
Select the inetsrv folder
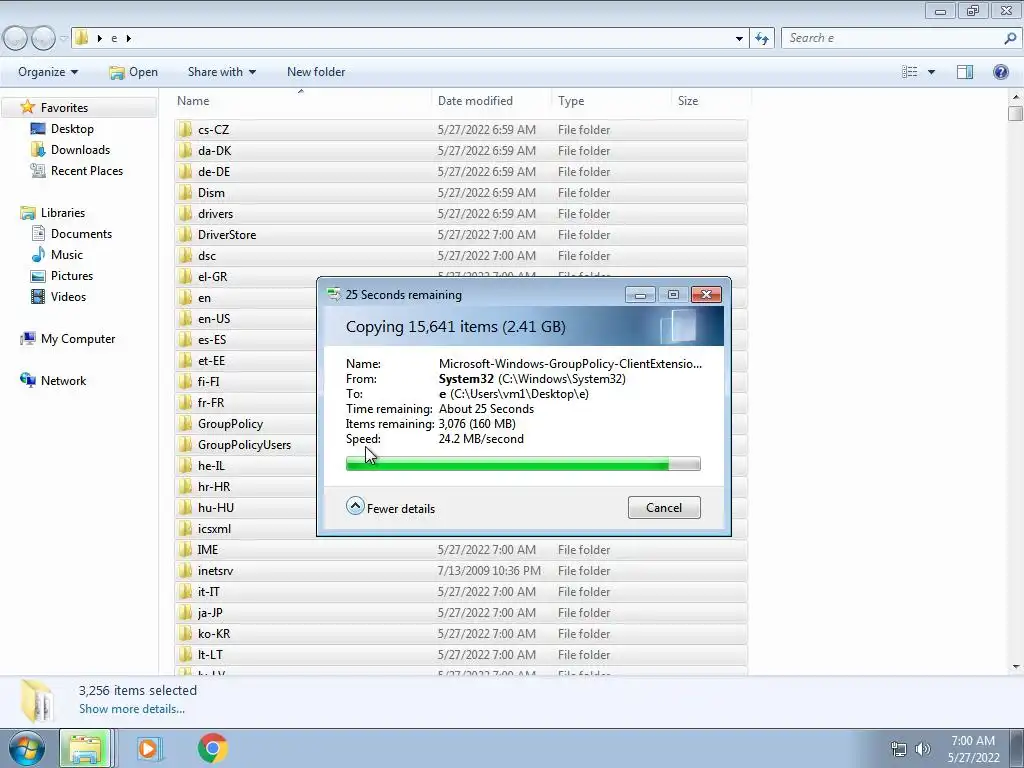[460, 570]
